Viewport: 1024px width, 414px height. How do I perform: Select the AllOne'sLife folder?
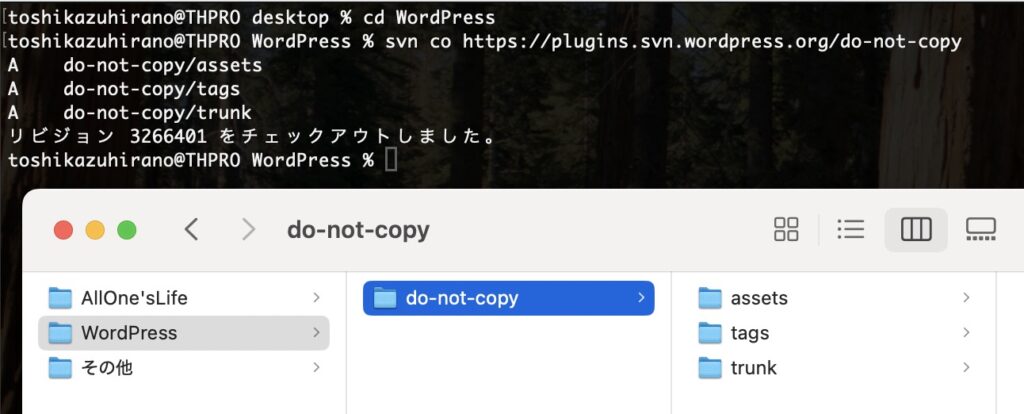coord(184,298)
